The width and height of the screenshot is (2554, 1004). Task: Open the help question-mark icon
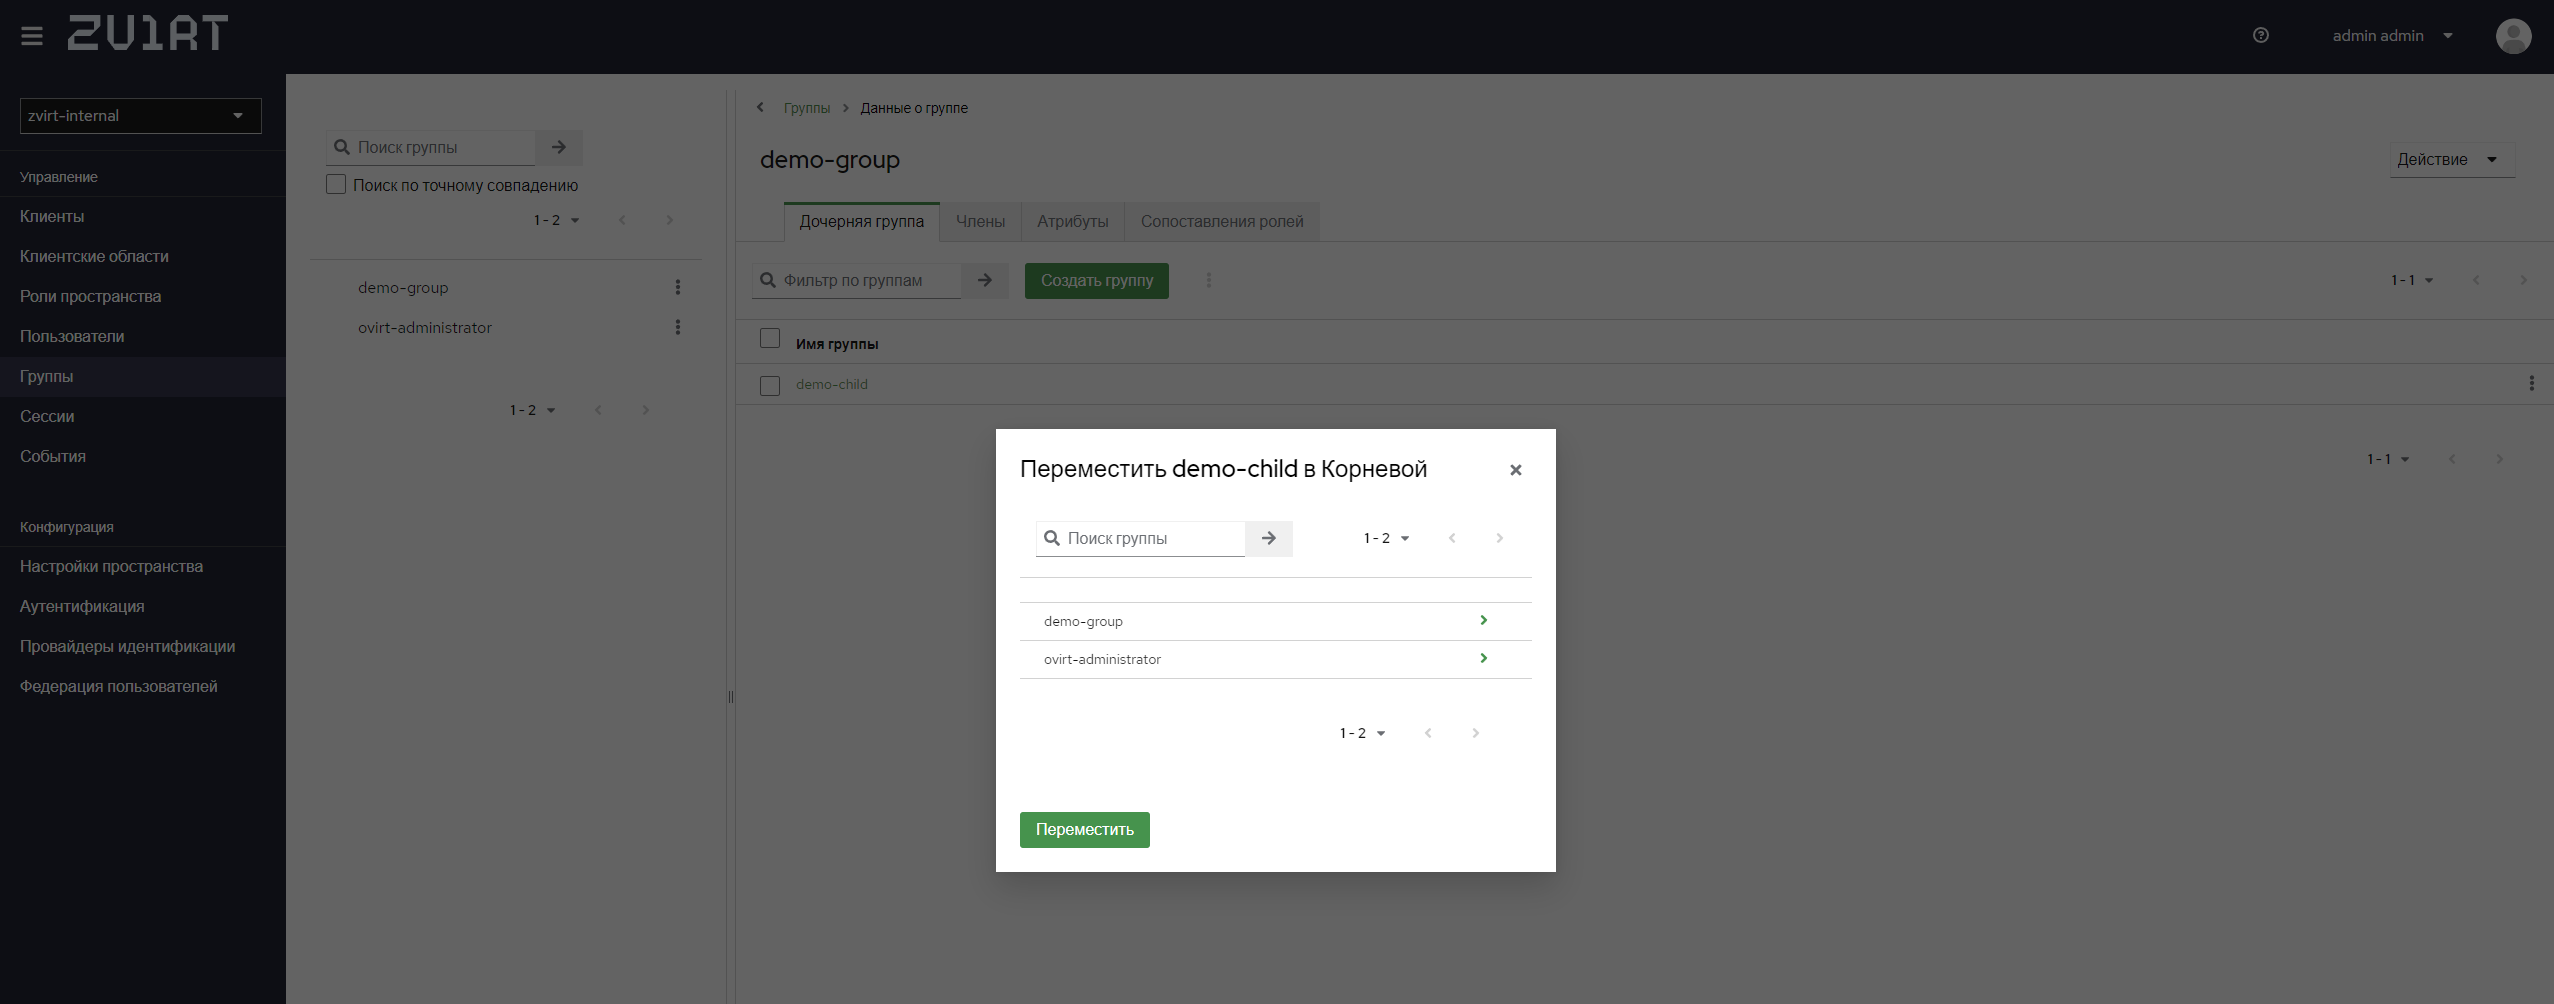tap(2261, 35)
